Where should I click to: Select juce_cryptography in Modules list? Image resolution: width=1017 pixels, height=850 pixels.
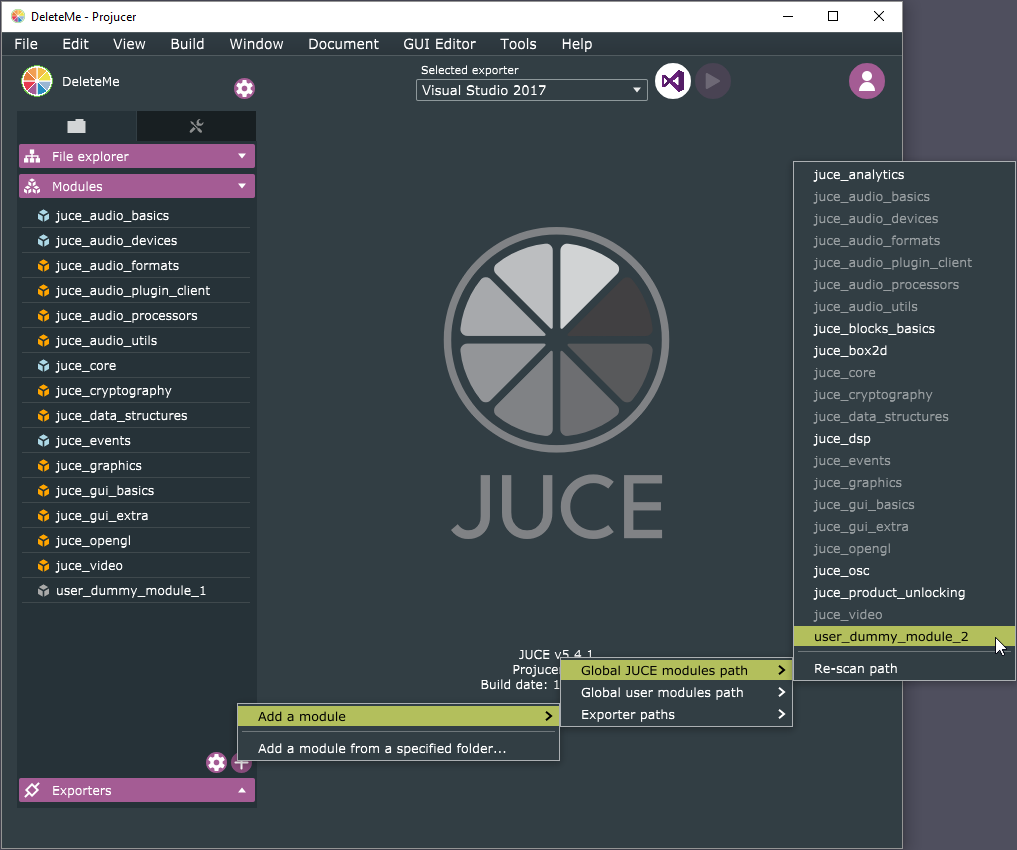(x=136, y=391)
